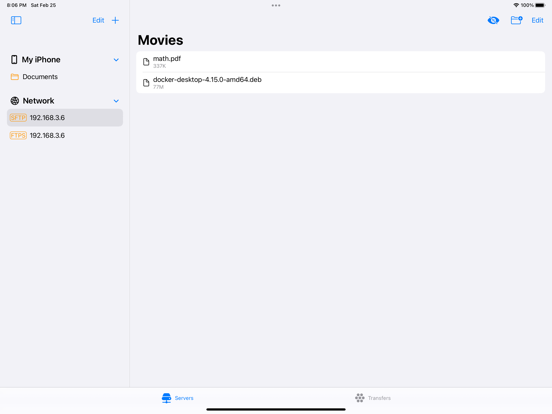Tap the home indicator bar
This screenshot has width=552, height=414.
[x=276, y=409]
